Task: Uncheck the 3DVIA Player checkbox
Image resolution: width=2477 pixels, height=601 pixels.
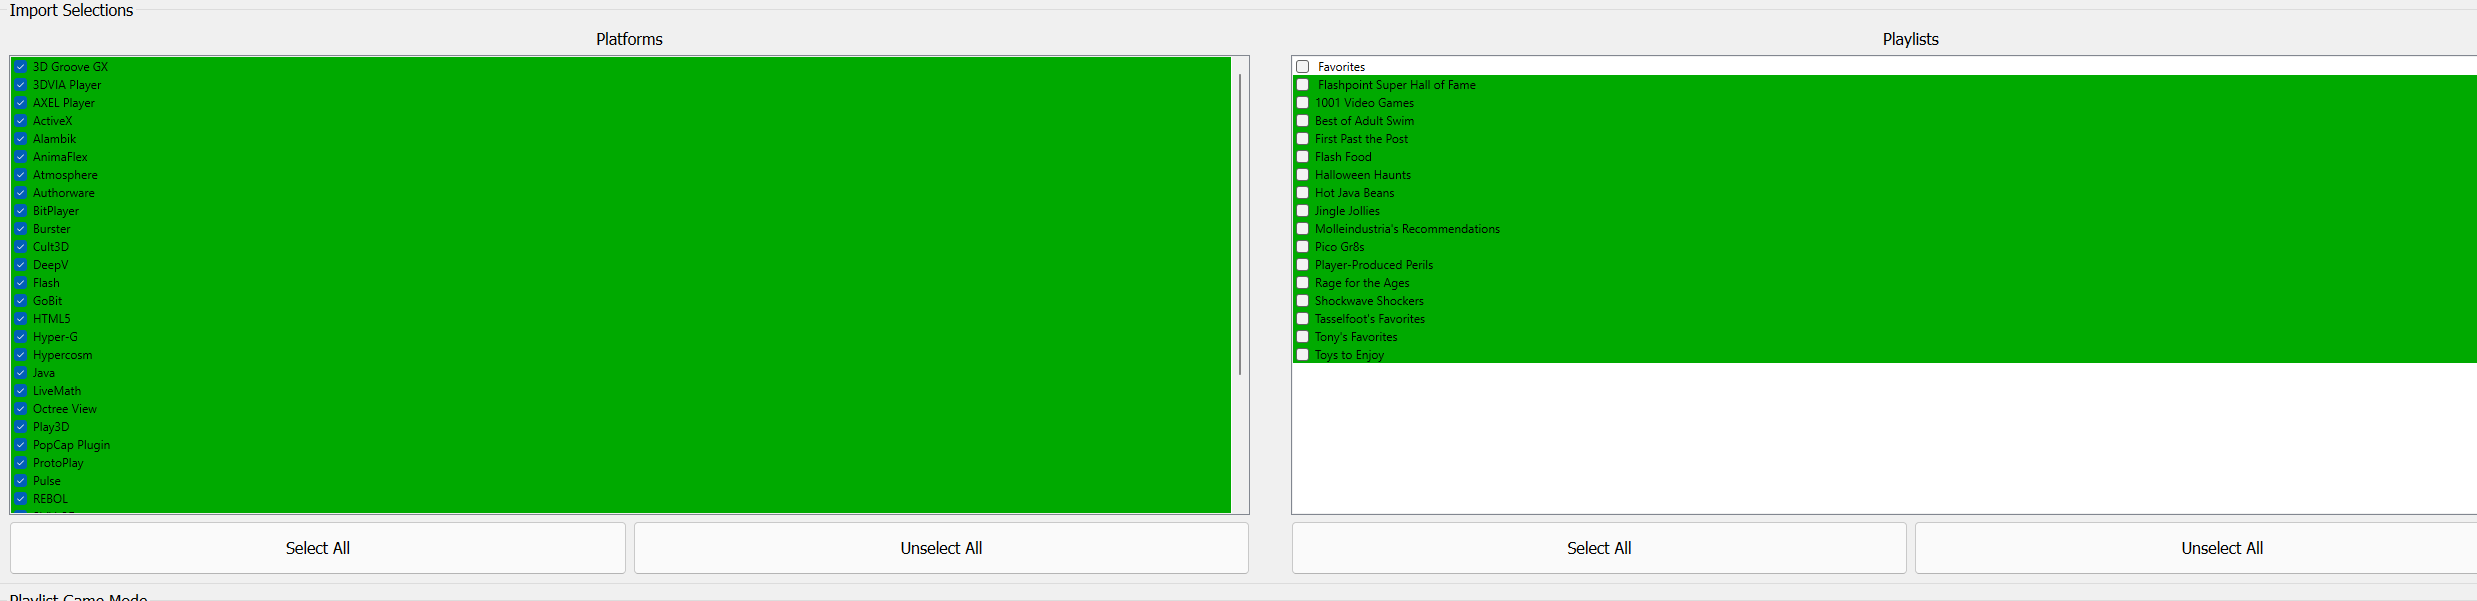Action: 20,85
